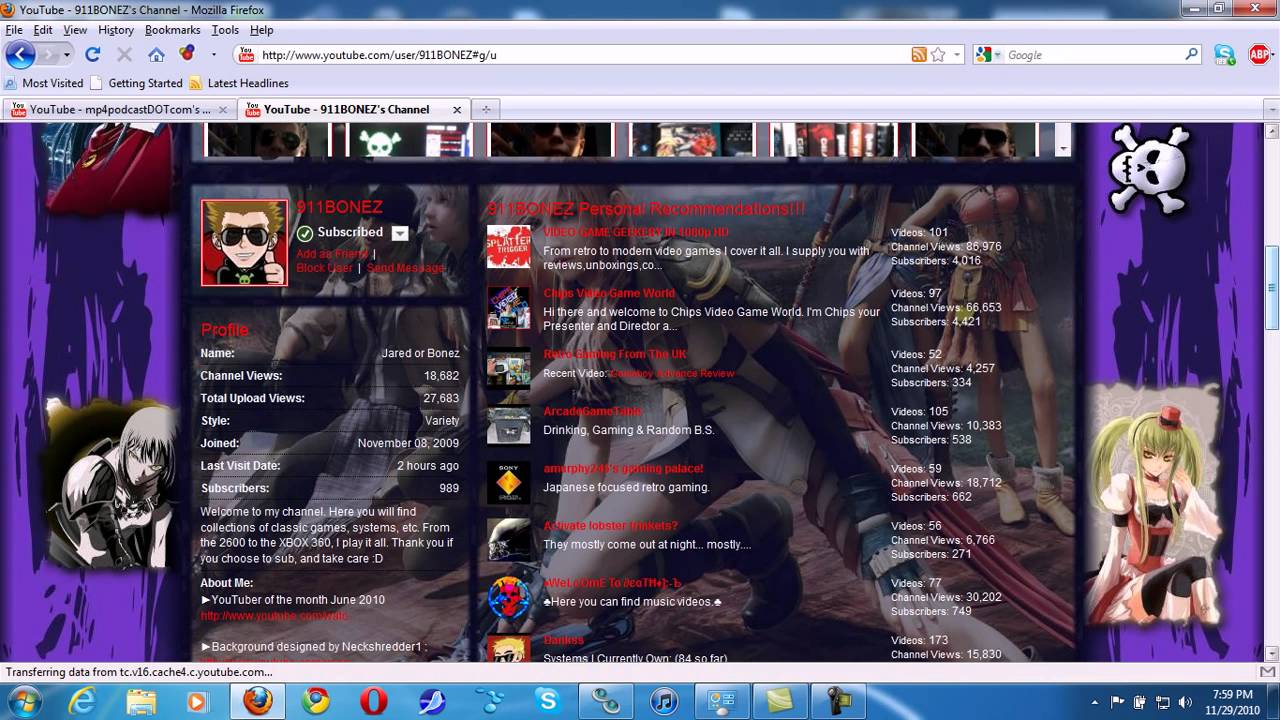Viewport: 1280px width, 720px height.
Task: Click the clock showing 7:59 PM
Action: point(1232,694)
